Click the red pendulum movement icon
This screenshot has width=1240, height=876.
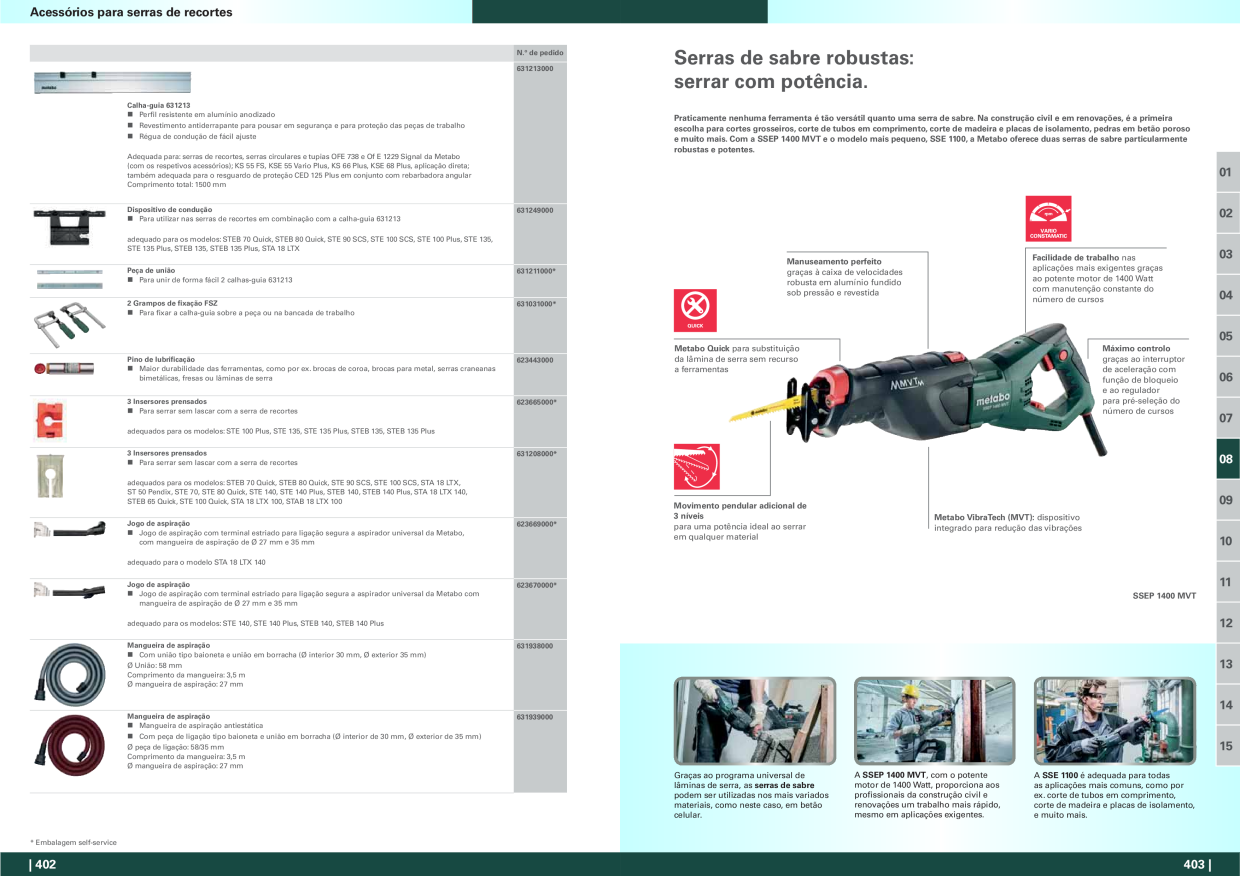click(x=697, y=467)
